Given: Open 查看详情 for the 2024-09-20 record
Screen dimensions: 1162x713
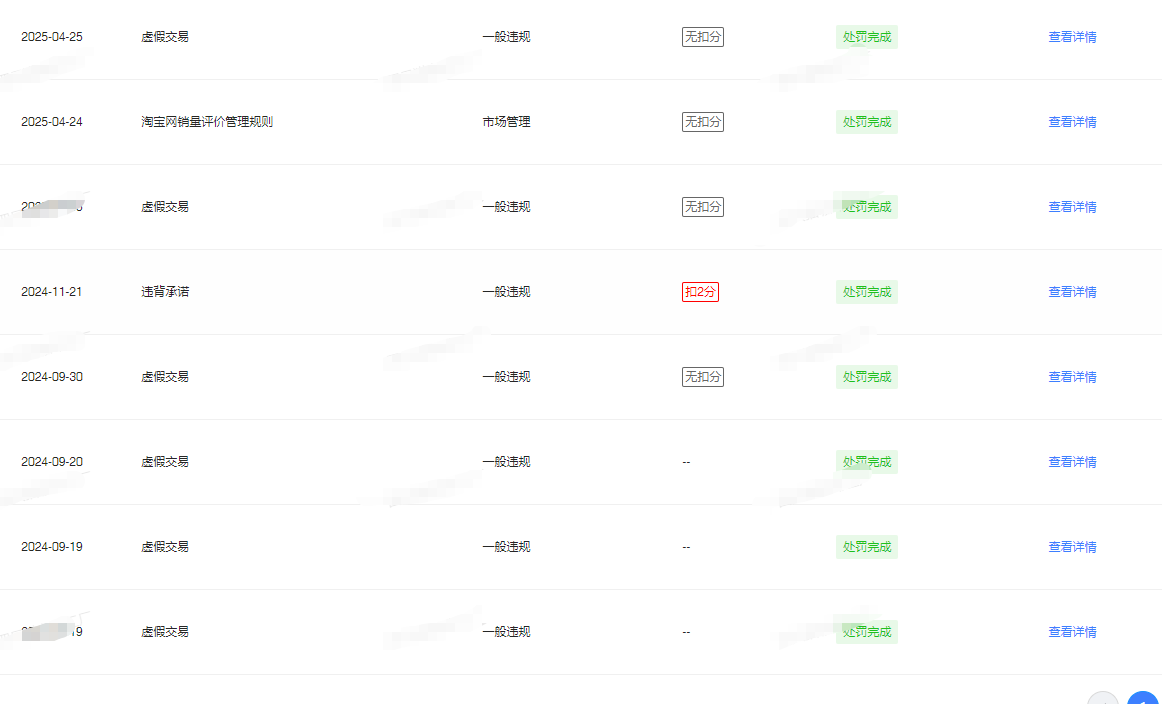Looking at the screenshot, I should pyautogui.click(x=1072, y=462).
